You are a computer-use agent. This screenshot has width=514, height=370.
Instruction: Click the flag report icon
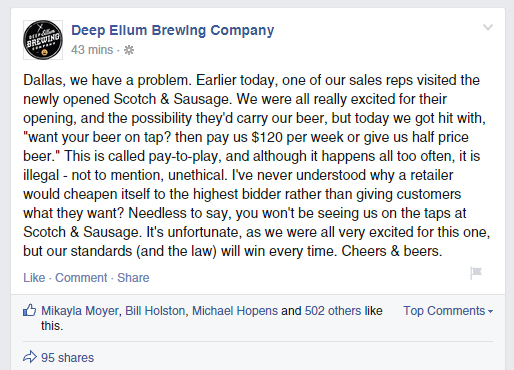[x=476, y=273]
